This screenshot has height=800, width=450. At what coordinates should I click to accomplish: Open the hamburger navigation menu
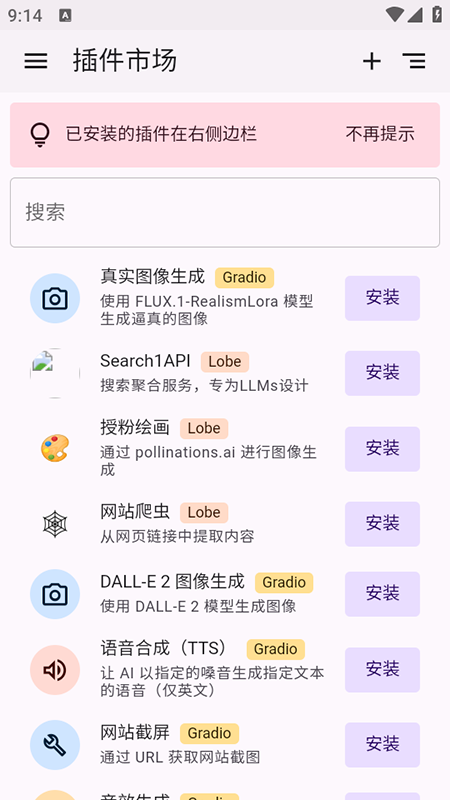[x=36, y=61]
